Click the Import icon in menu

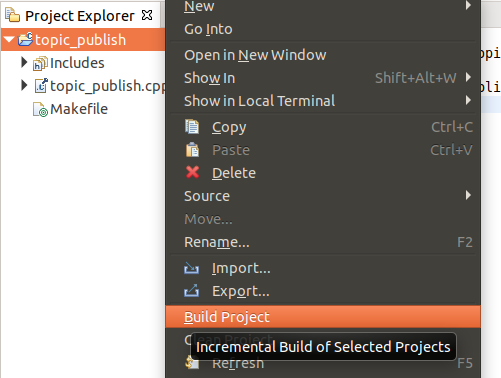pyautogui.click(x=191, y=268)
